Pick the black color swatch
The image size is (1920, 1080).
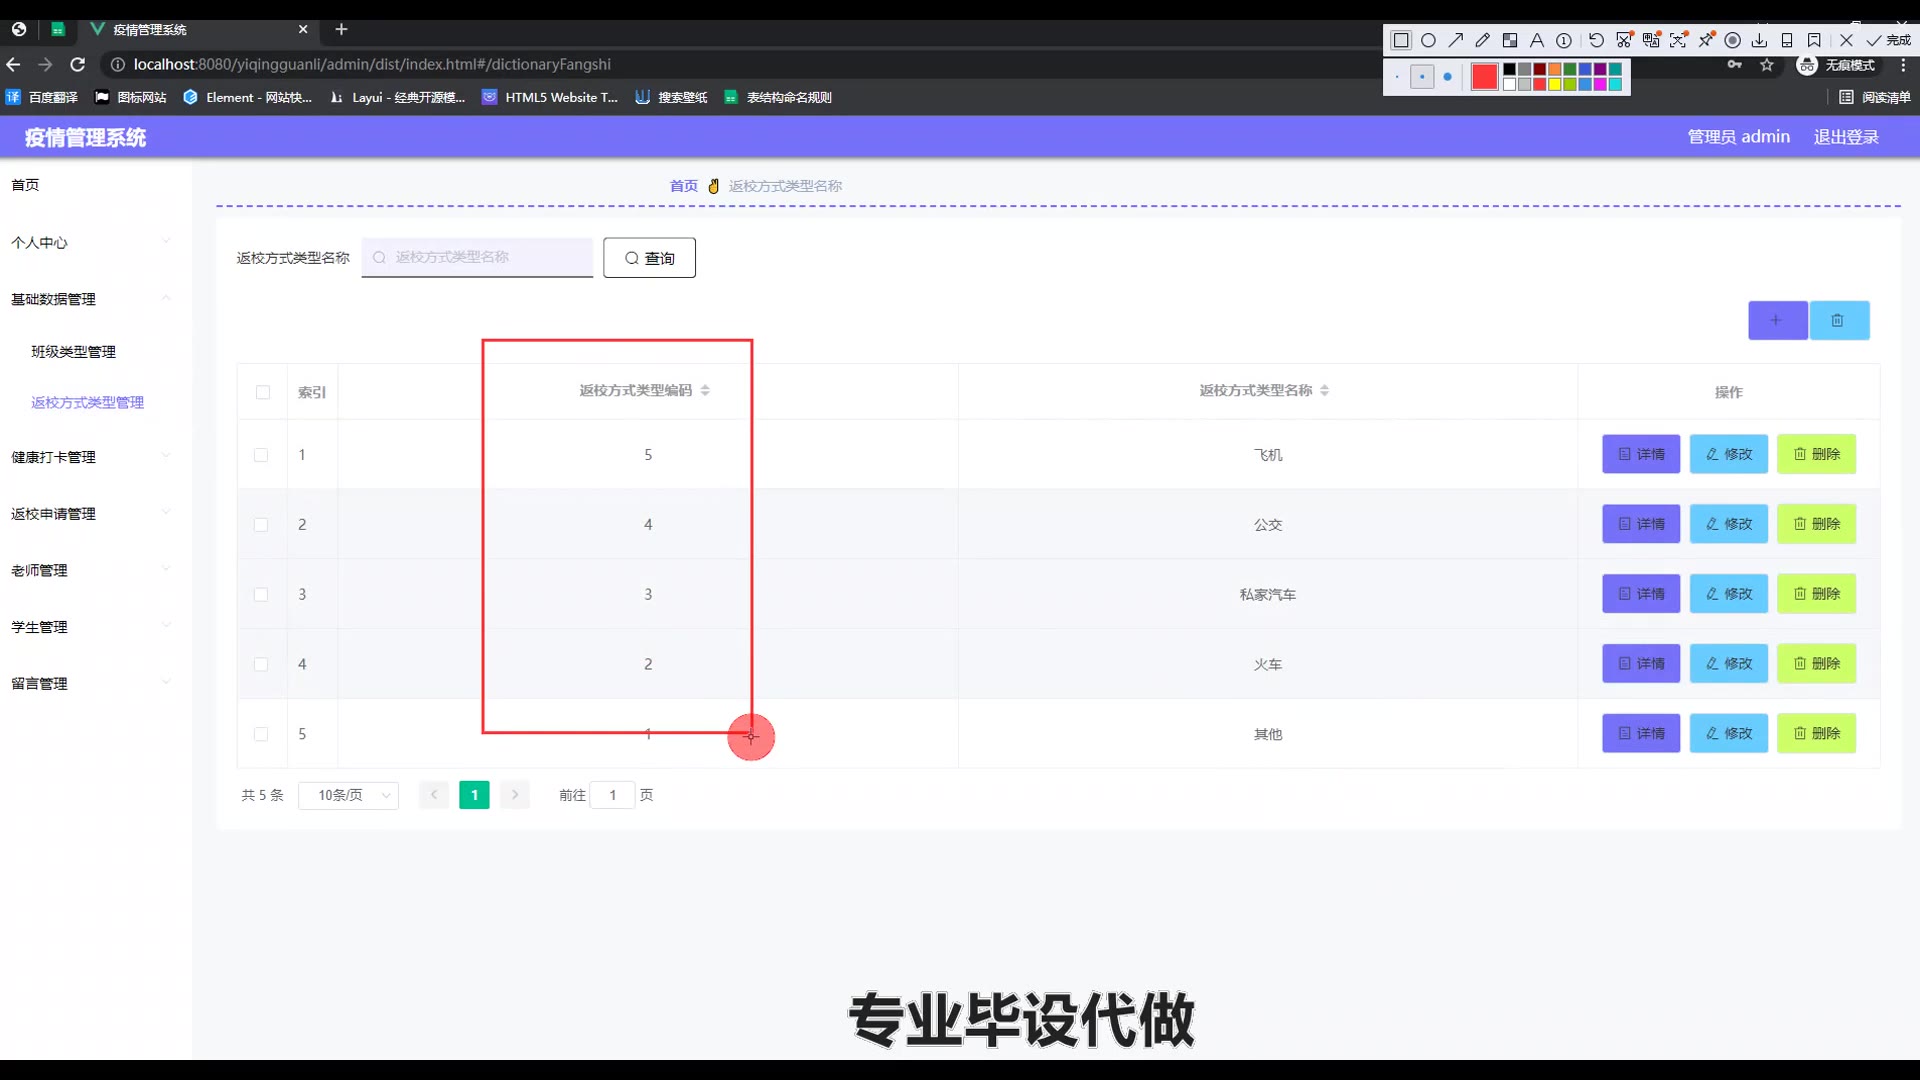click(1510, 70)
